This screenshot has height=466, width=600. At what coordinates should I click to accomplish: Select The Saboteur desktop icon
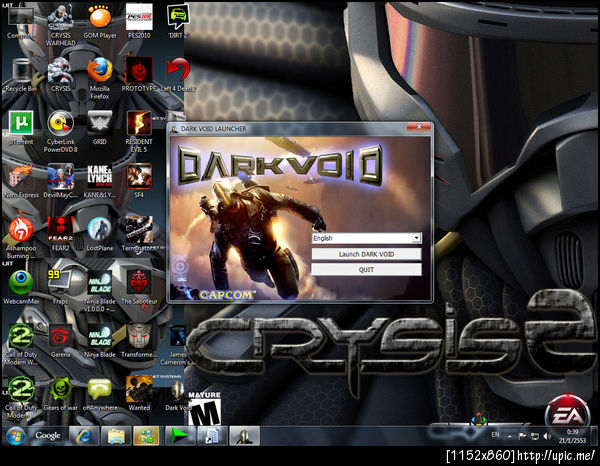[x=139, y=288]
